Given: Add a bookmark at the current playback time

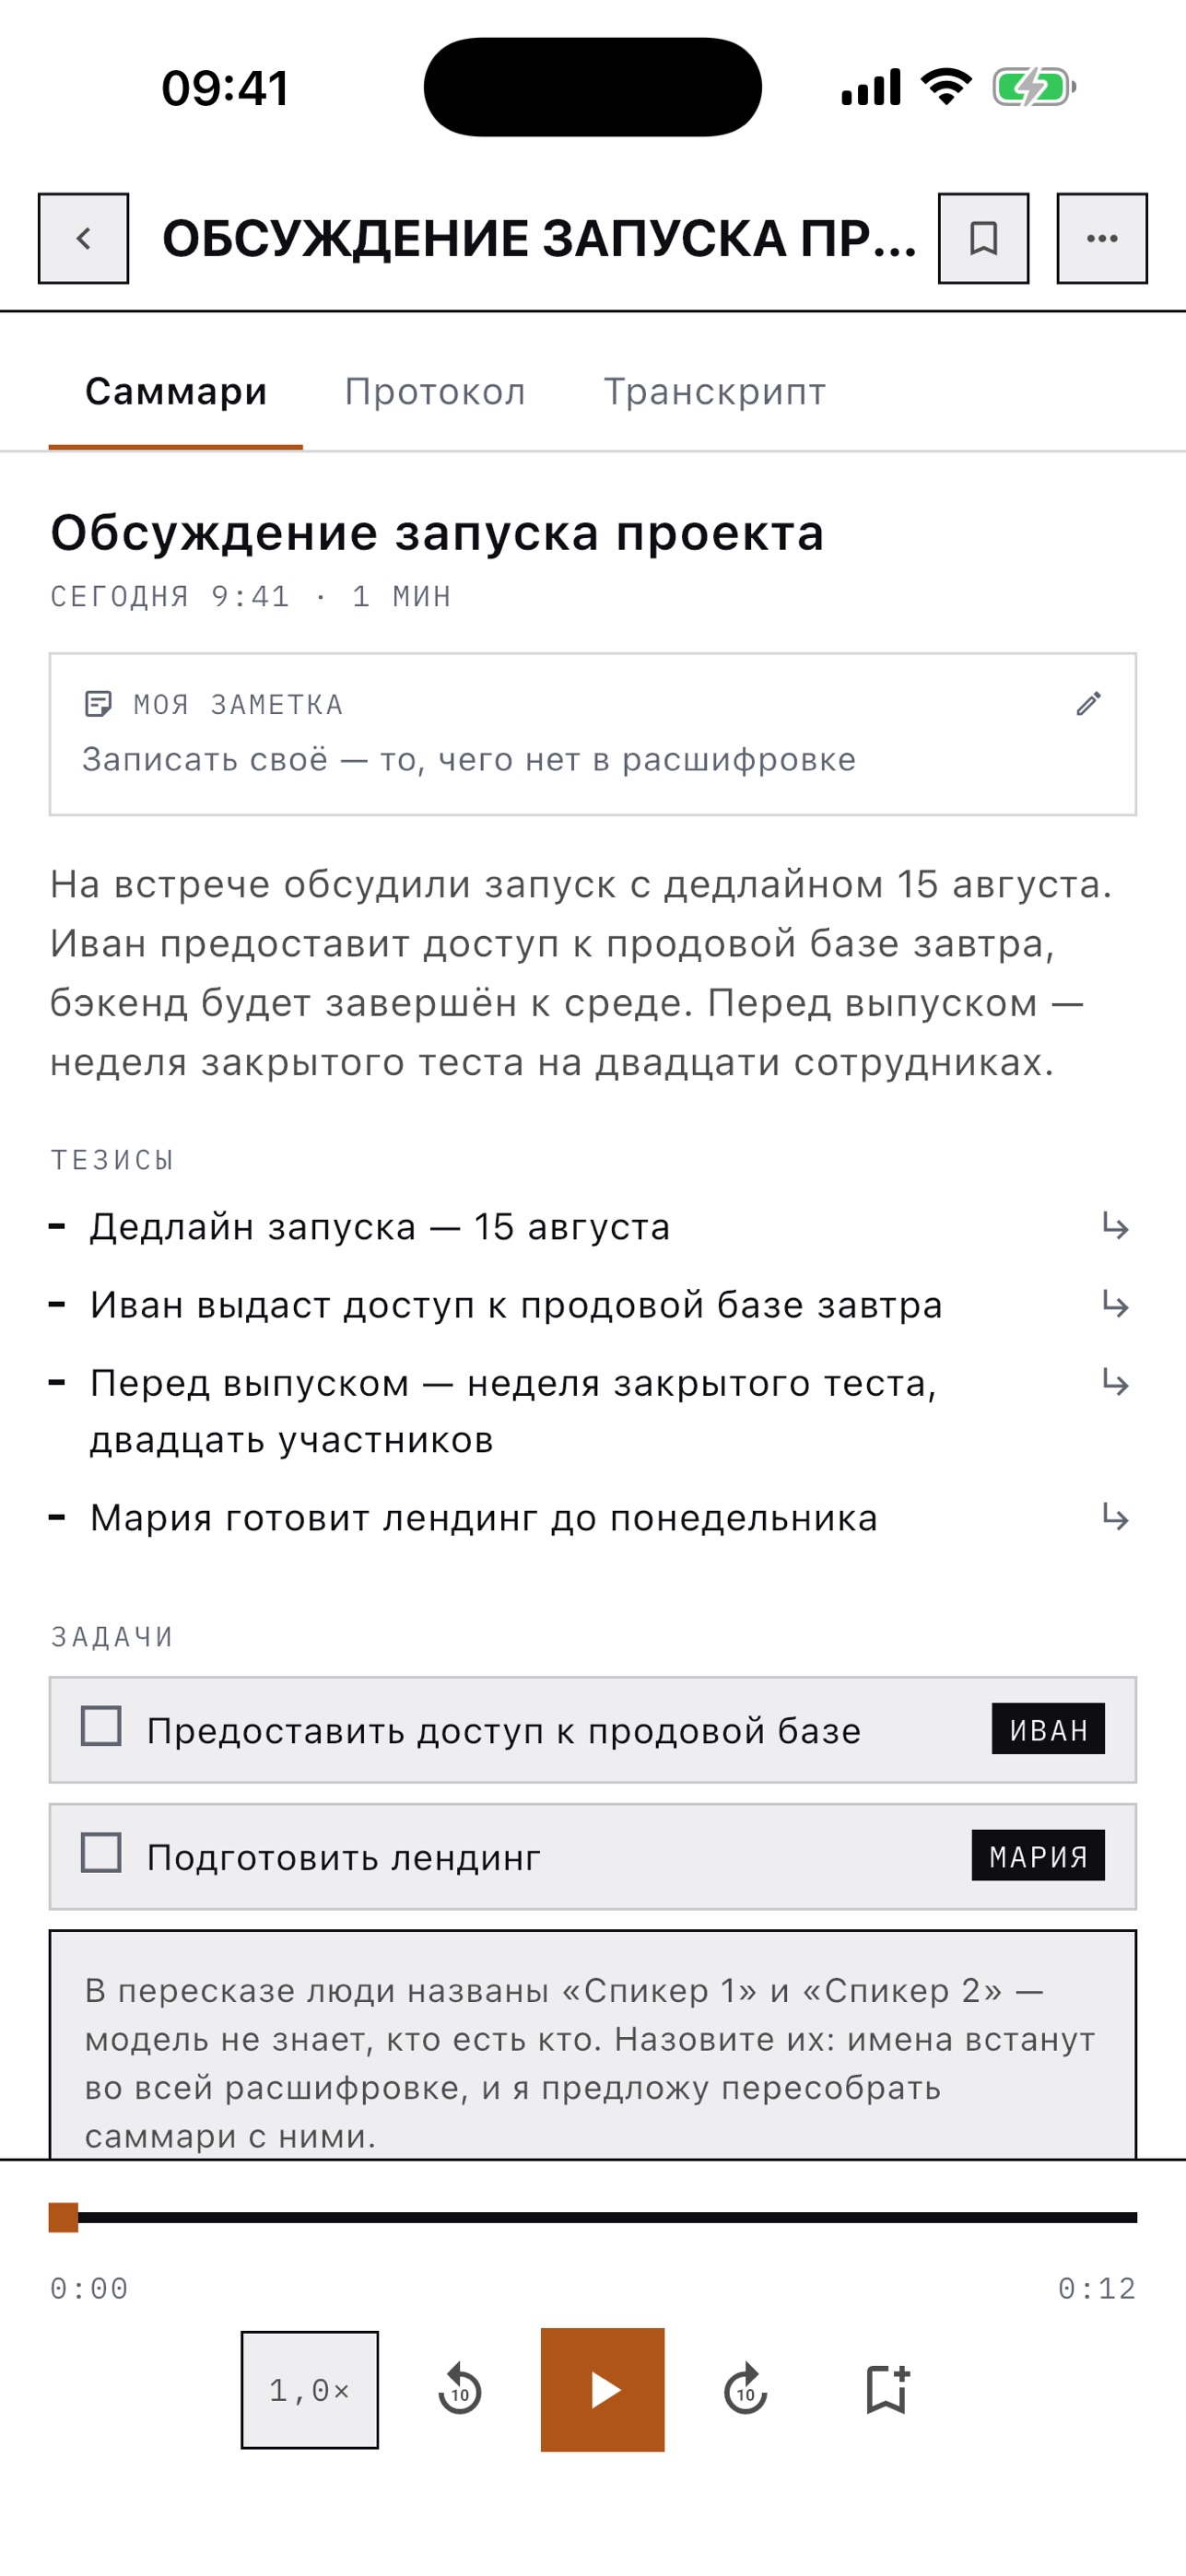Looking at the screenshot, I should [887, 2389].
